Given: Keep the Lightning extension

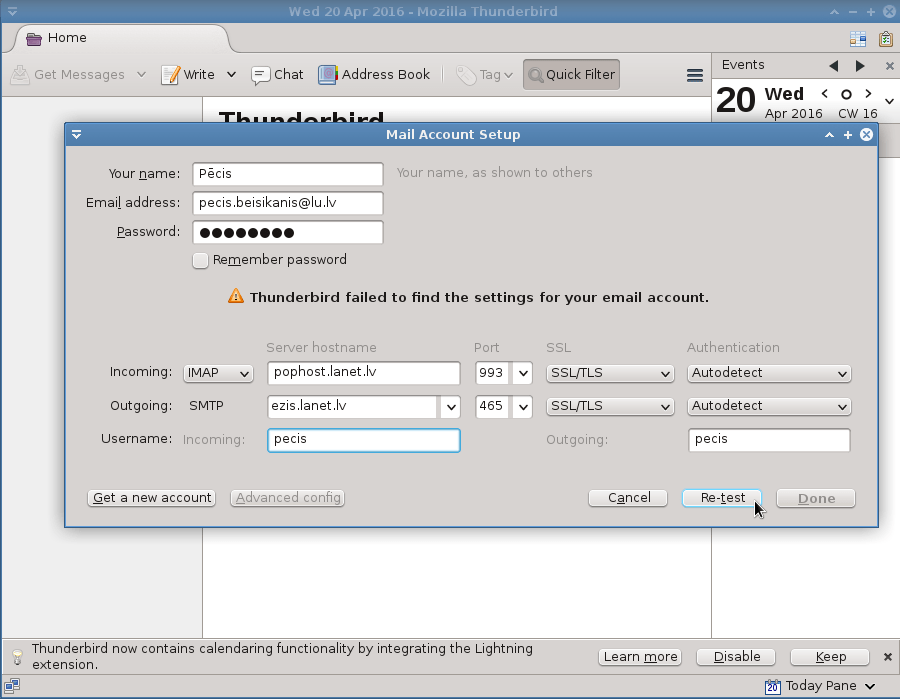Looking at the screenshot, I should 830,657.
